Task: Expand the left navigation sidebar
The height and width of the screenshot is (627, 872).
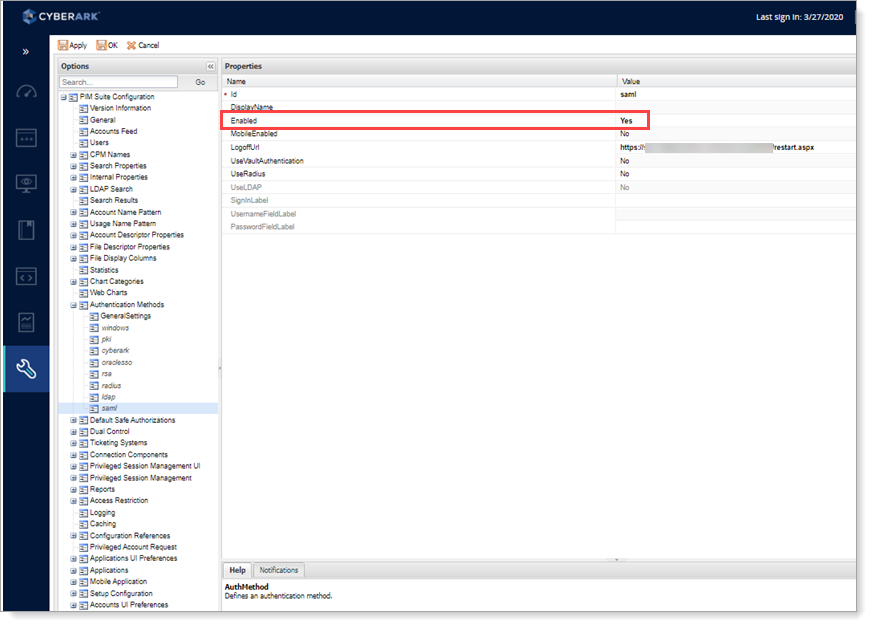Action: click(x=25, y=52)
